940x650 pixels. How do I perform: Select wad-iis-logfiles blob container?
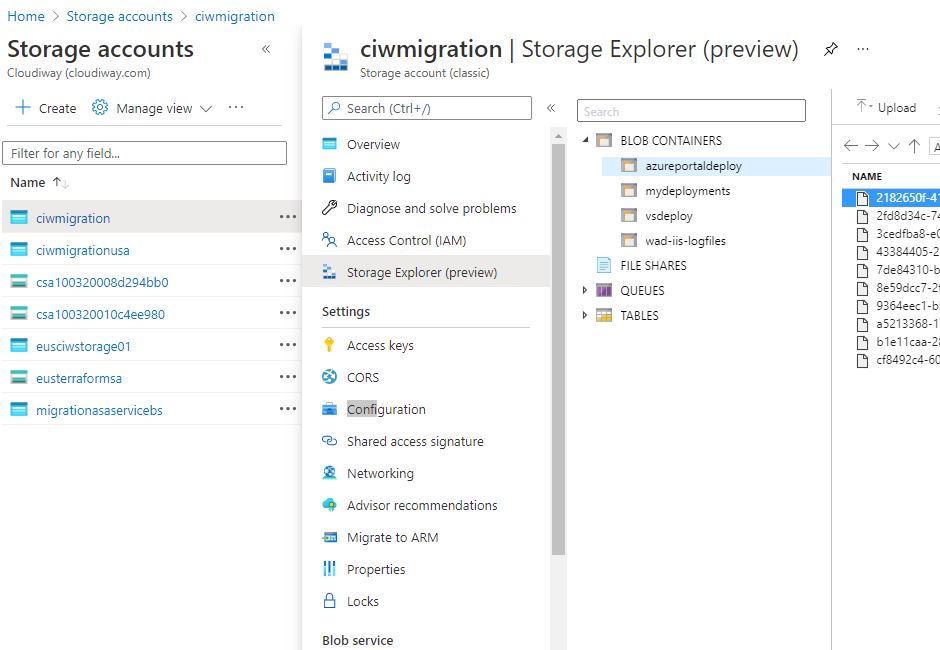point(685,240)
